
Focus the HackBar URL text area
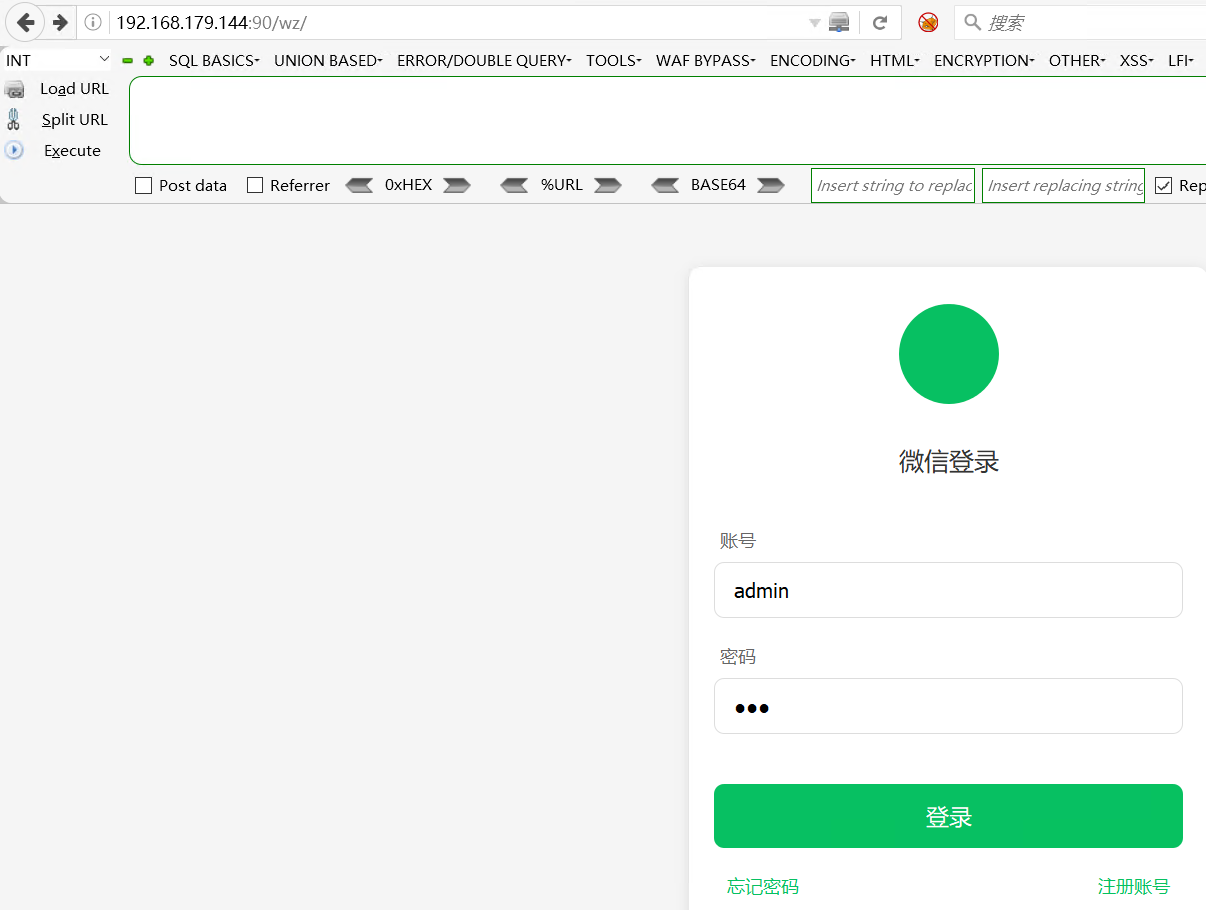pos(667,120)
